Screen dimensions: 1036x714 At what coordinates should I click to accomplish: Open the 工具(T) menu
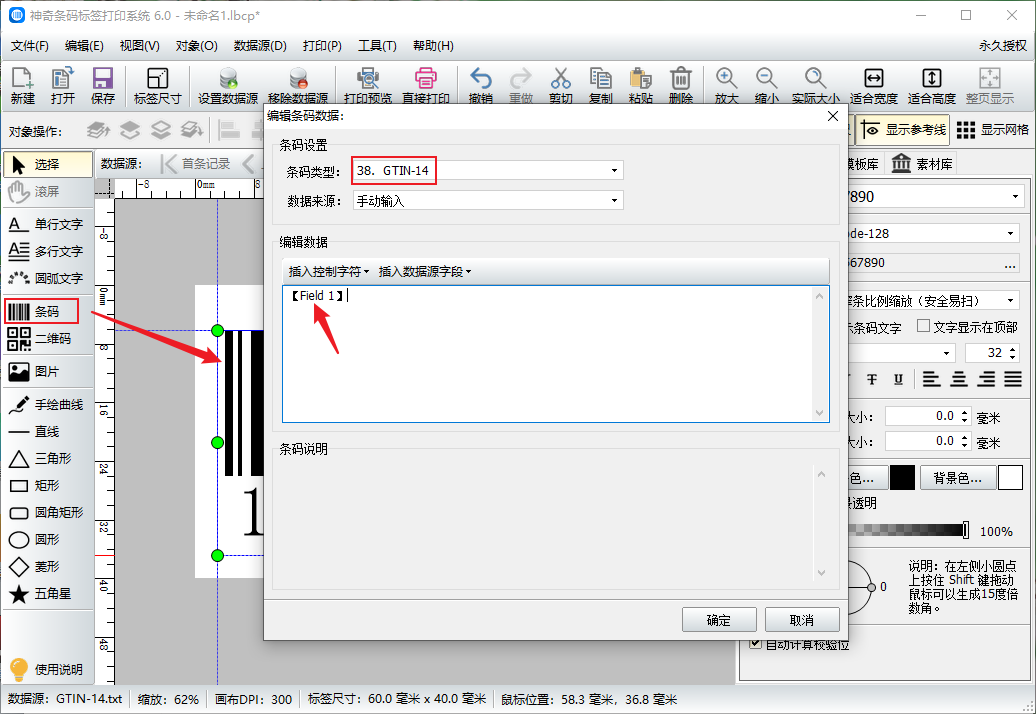(x=377, y=46)
